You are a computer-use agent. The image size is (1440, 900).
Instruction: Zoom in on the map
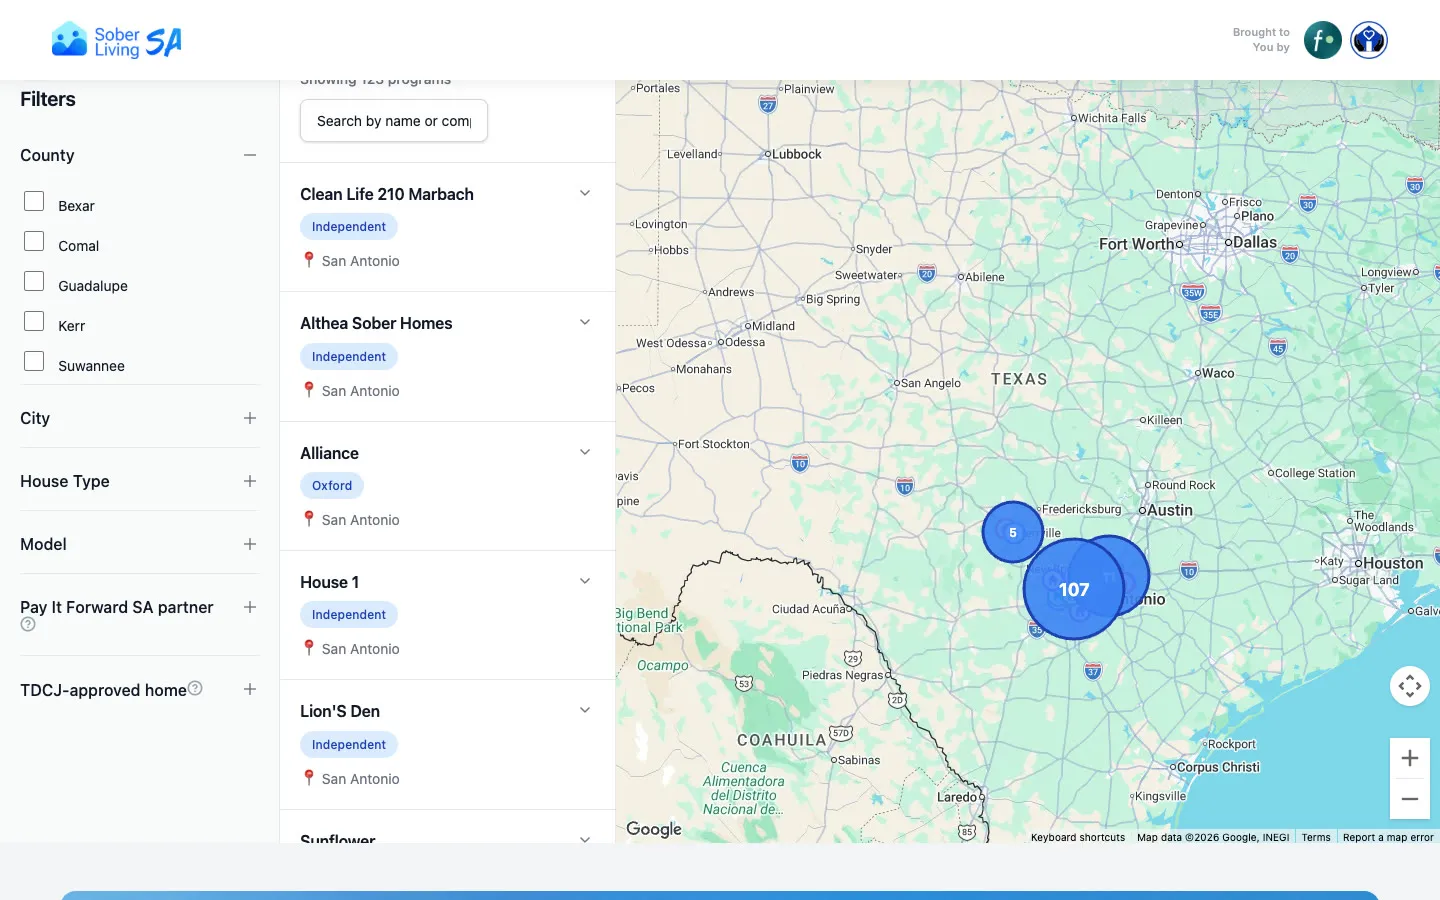click(x=1409, y=758)
